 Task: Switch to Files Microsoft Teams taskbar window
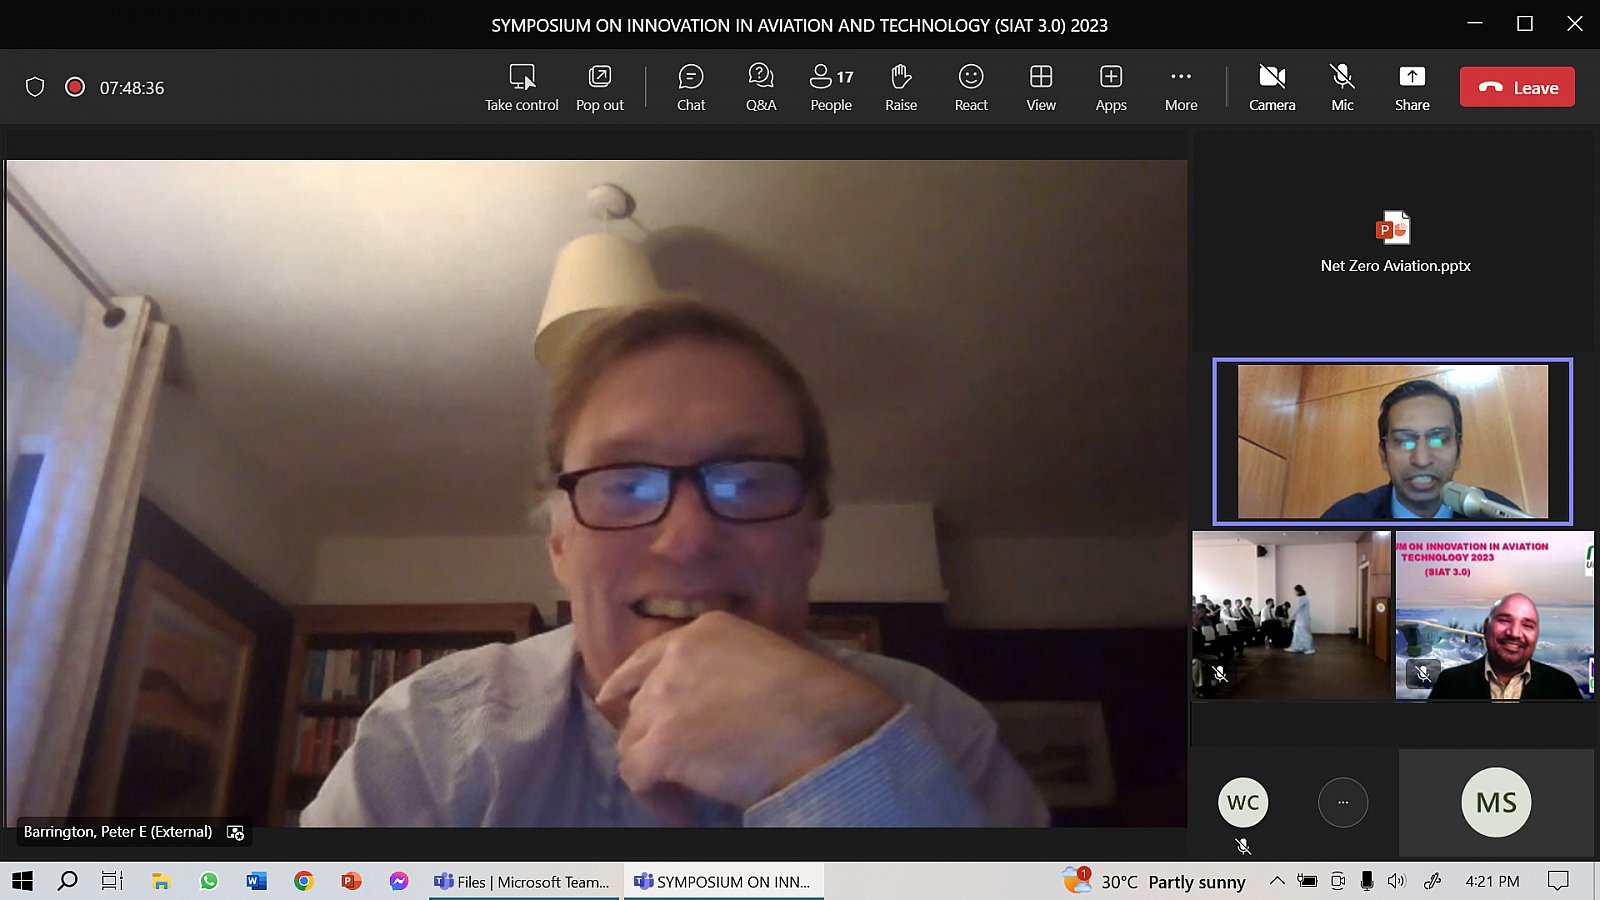(x=522, y=881)
